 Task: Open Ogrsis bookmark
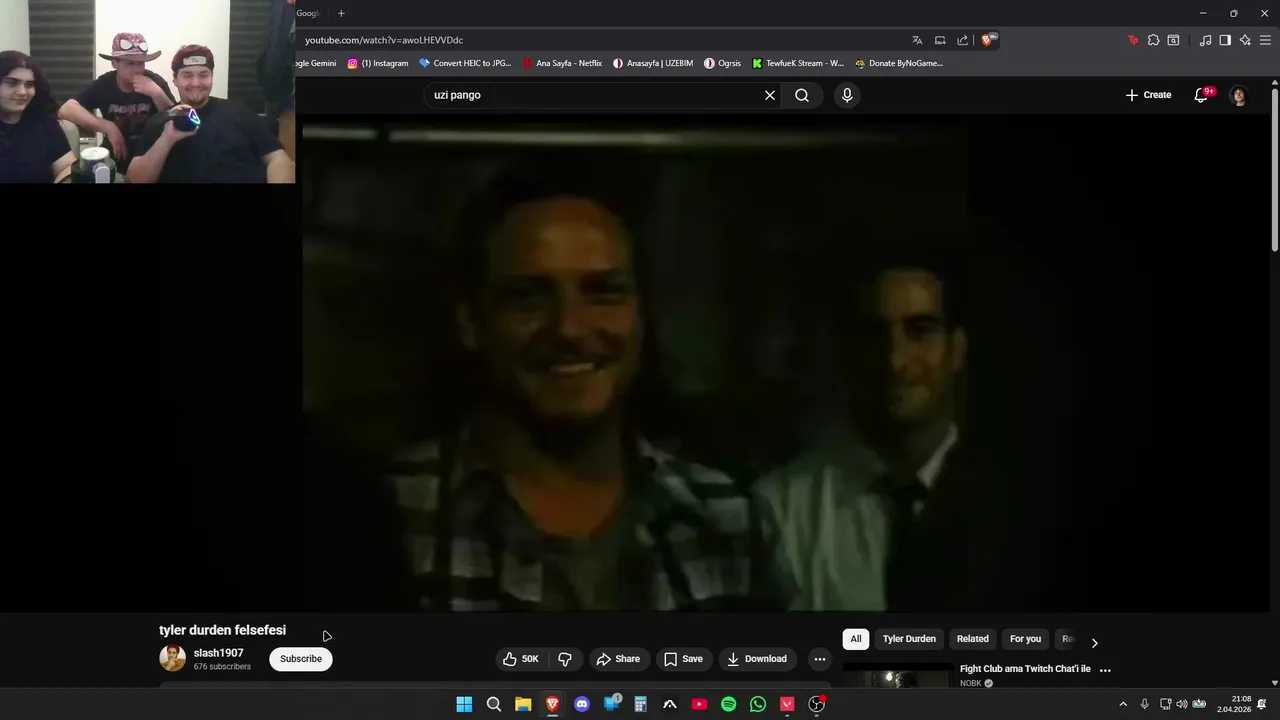click(x=723, y=63)
